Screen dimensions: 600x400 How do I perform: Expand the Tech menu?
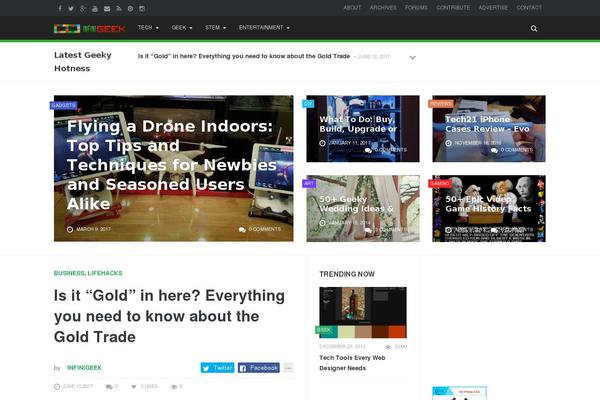tap(148, 28)
